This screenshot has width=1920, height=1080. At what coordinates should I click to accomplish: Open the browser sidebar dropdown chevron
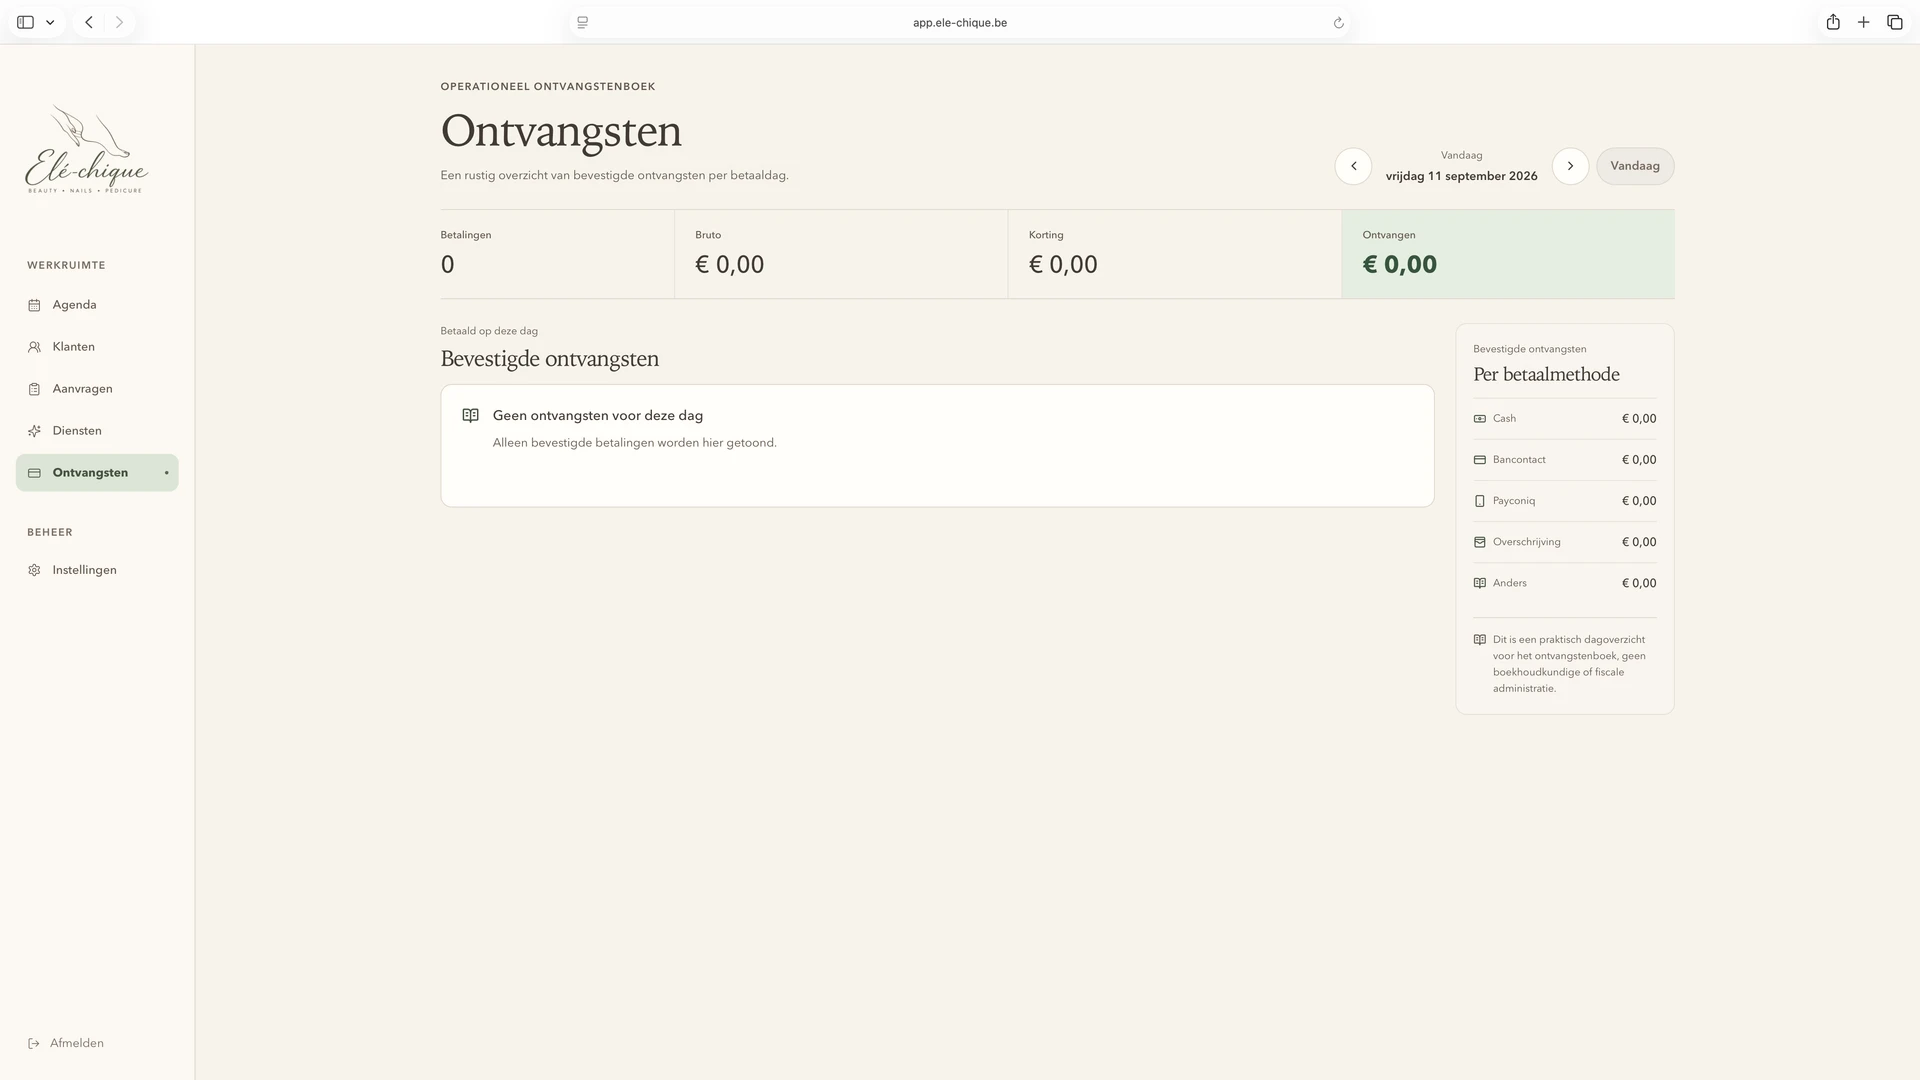[x=50, y=22]
